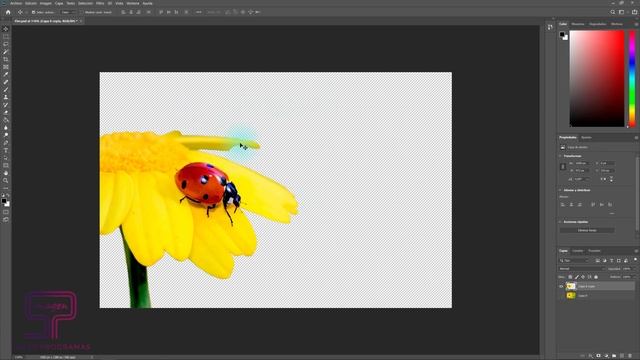This screenshot has width=640, height=360.
Task: Select the Gradient tool
Action: [x=6, y=120]
